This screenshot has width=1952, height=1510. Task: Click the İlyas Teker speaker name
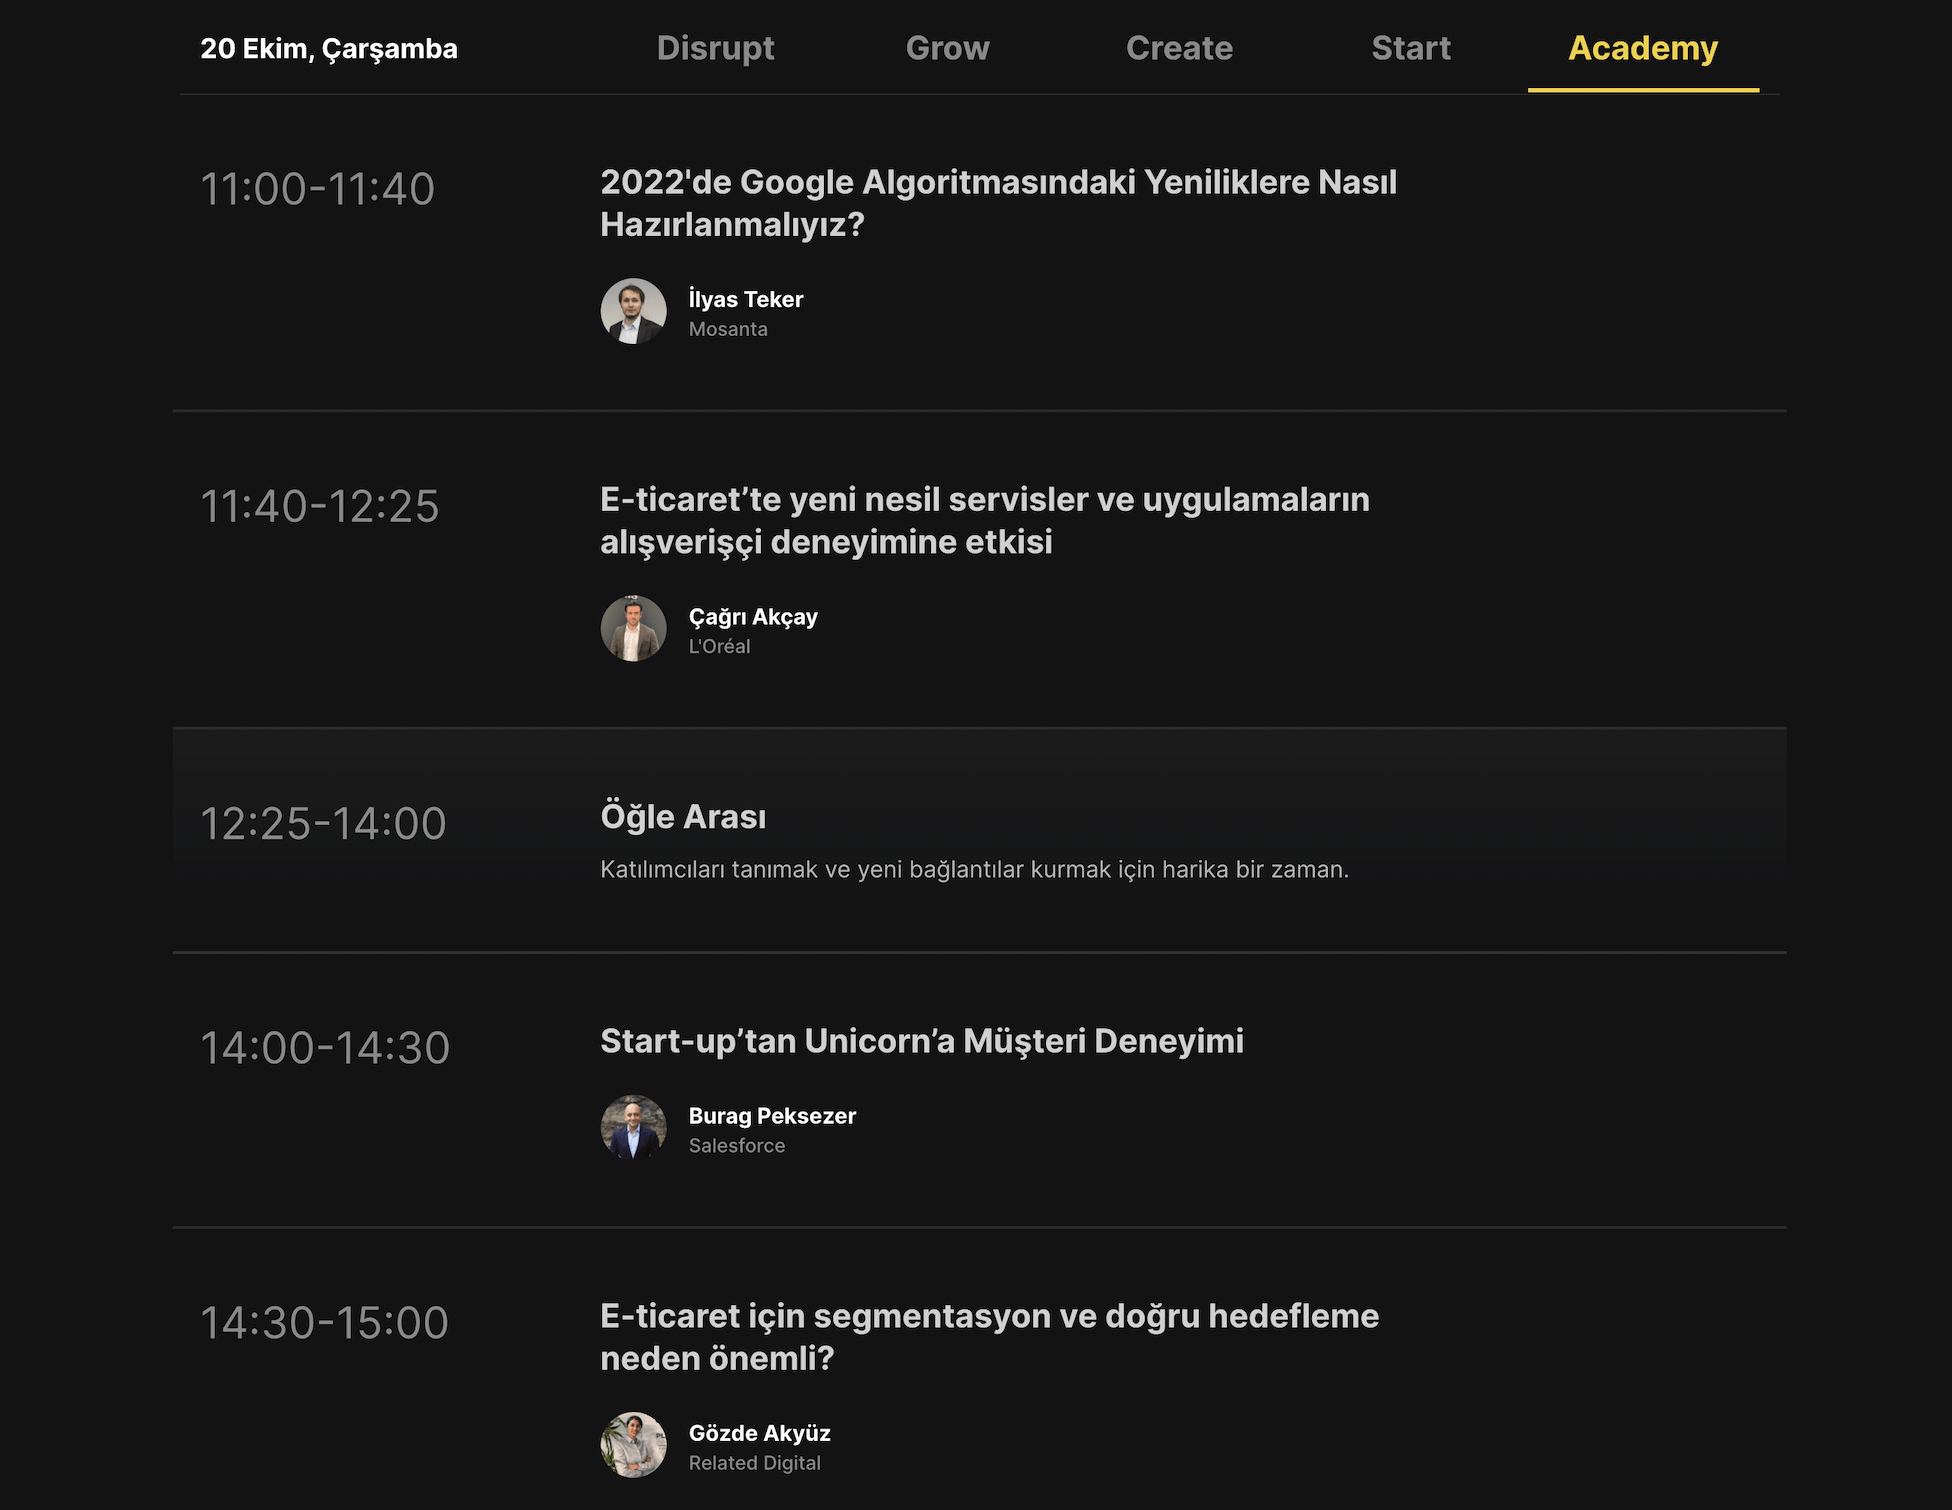click(745, 299)
